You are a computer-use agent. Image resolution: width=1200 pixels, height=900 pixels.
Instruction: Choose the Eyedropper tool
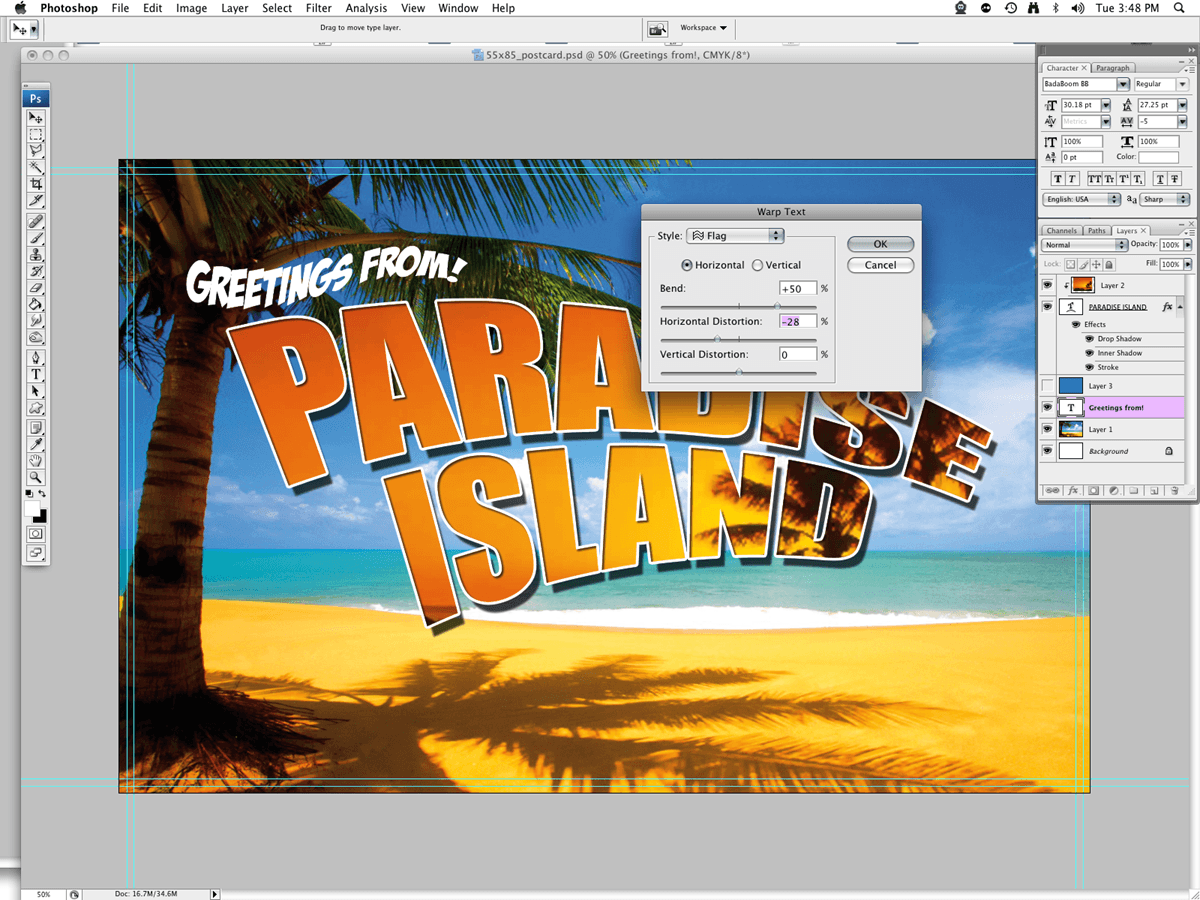tap(36, 443)
